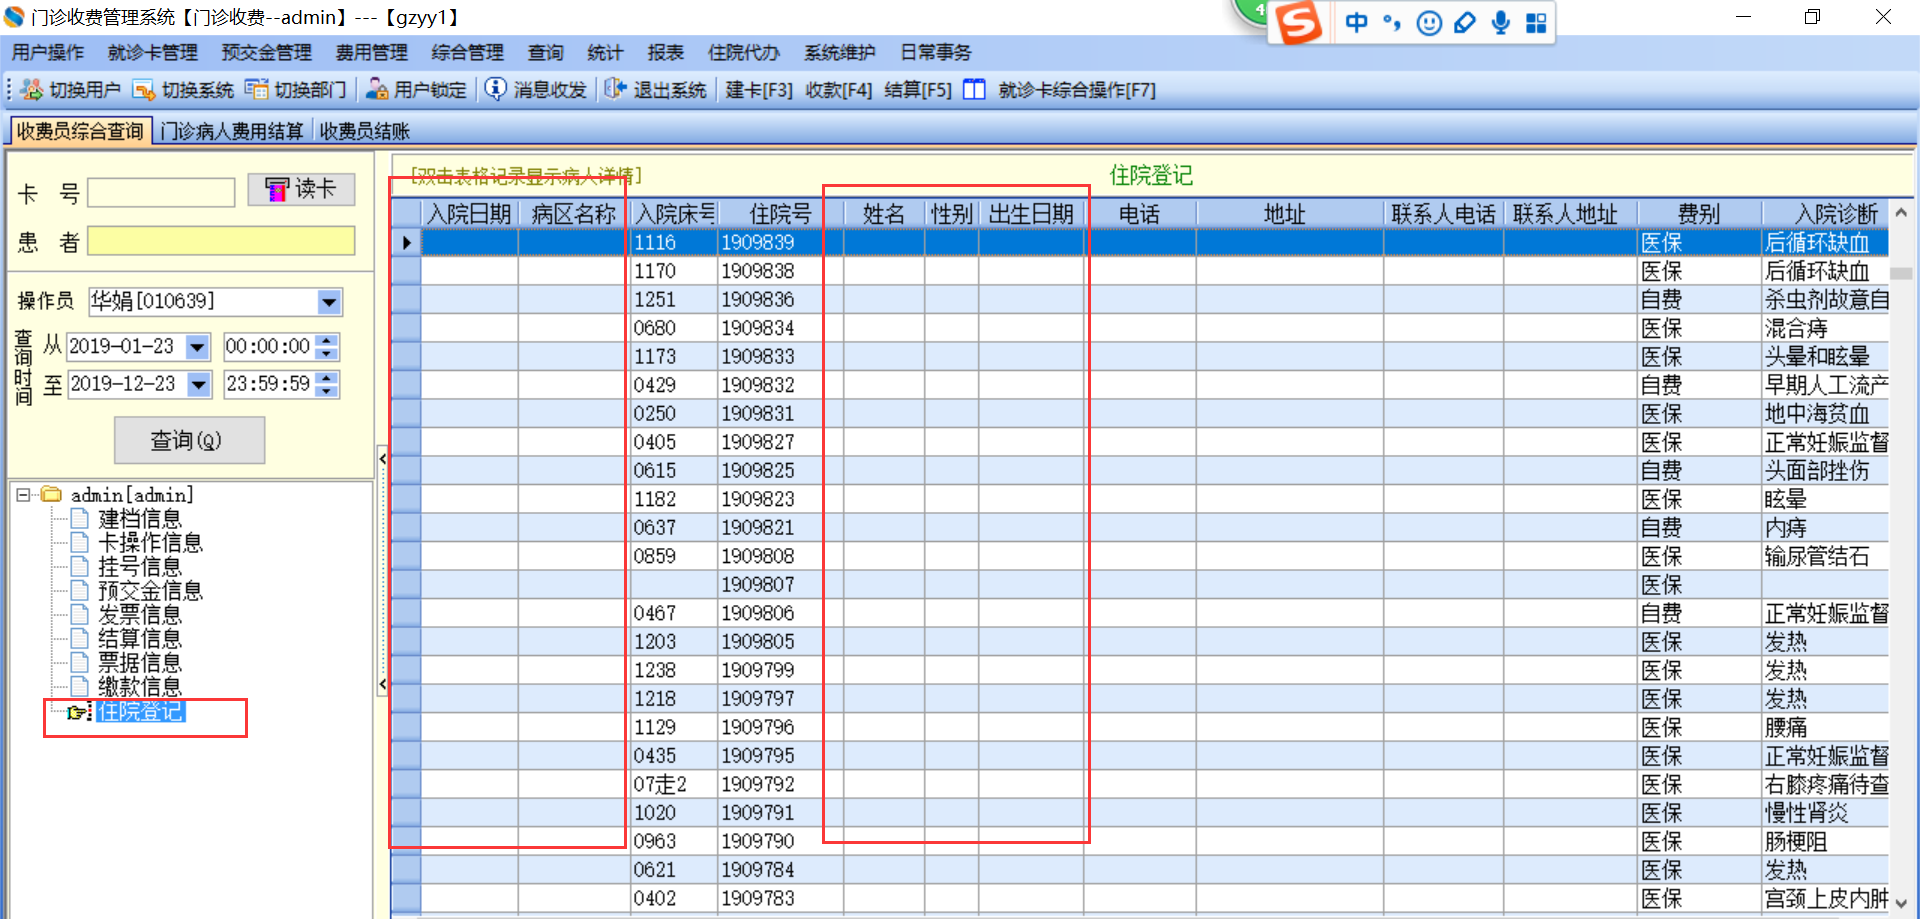Screen dimensions: 1920x919
Task: Click 就诊卡综合操作[F7] toolbar button
Action: coord(1077,90)
